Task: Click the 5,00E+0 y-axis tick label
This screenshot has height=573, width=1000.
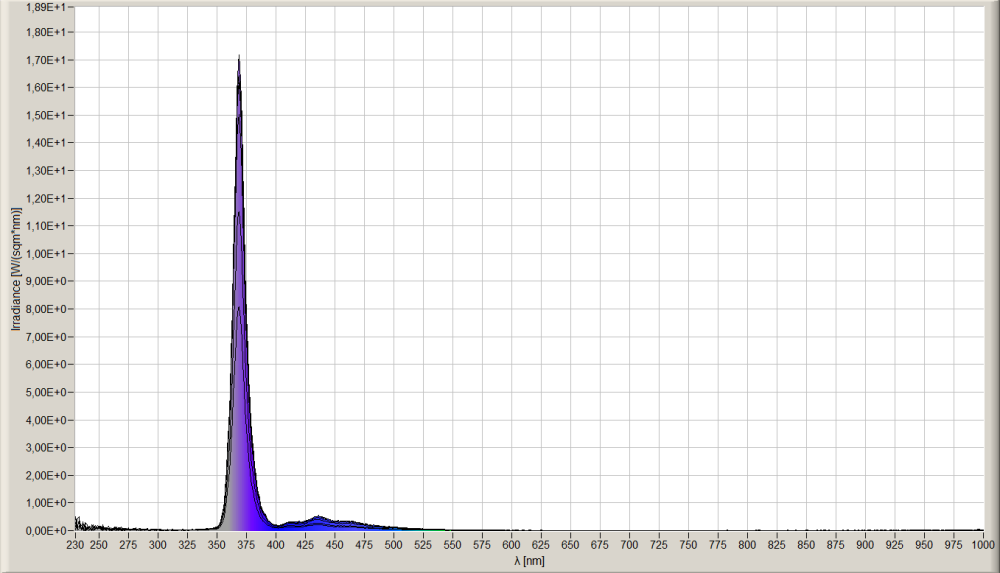Action: [x=46, y=392]
